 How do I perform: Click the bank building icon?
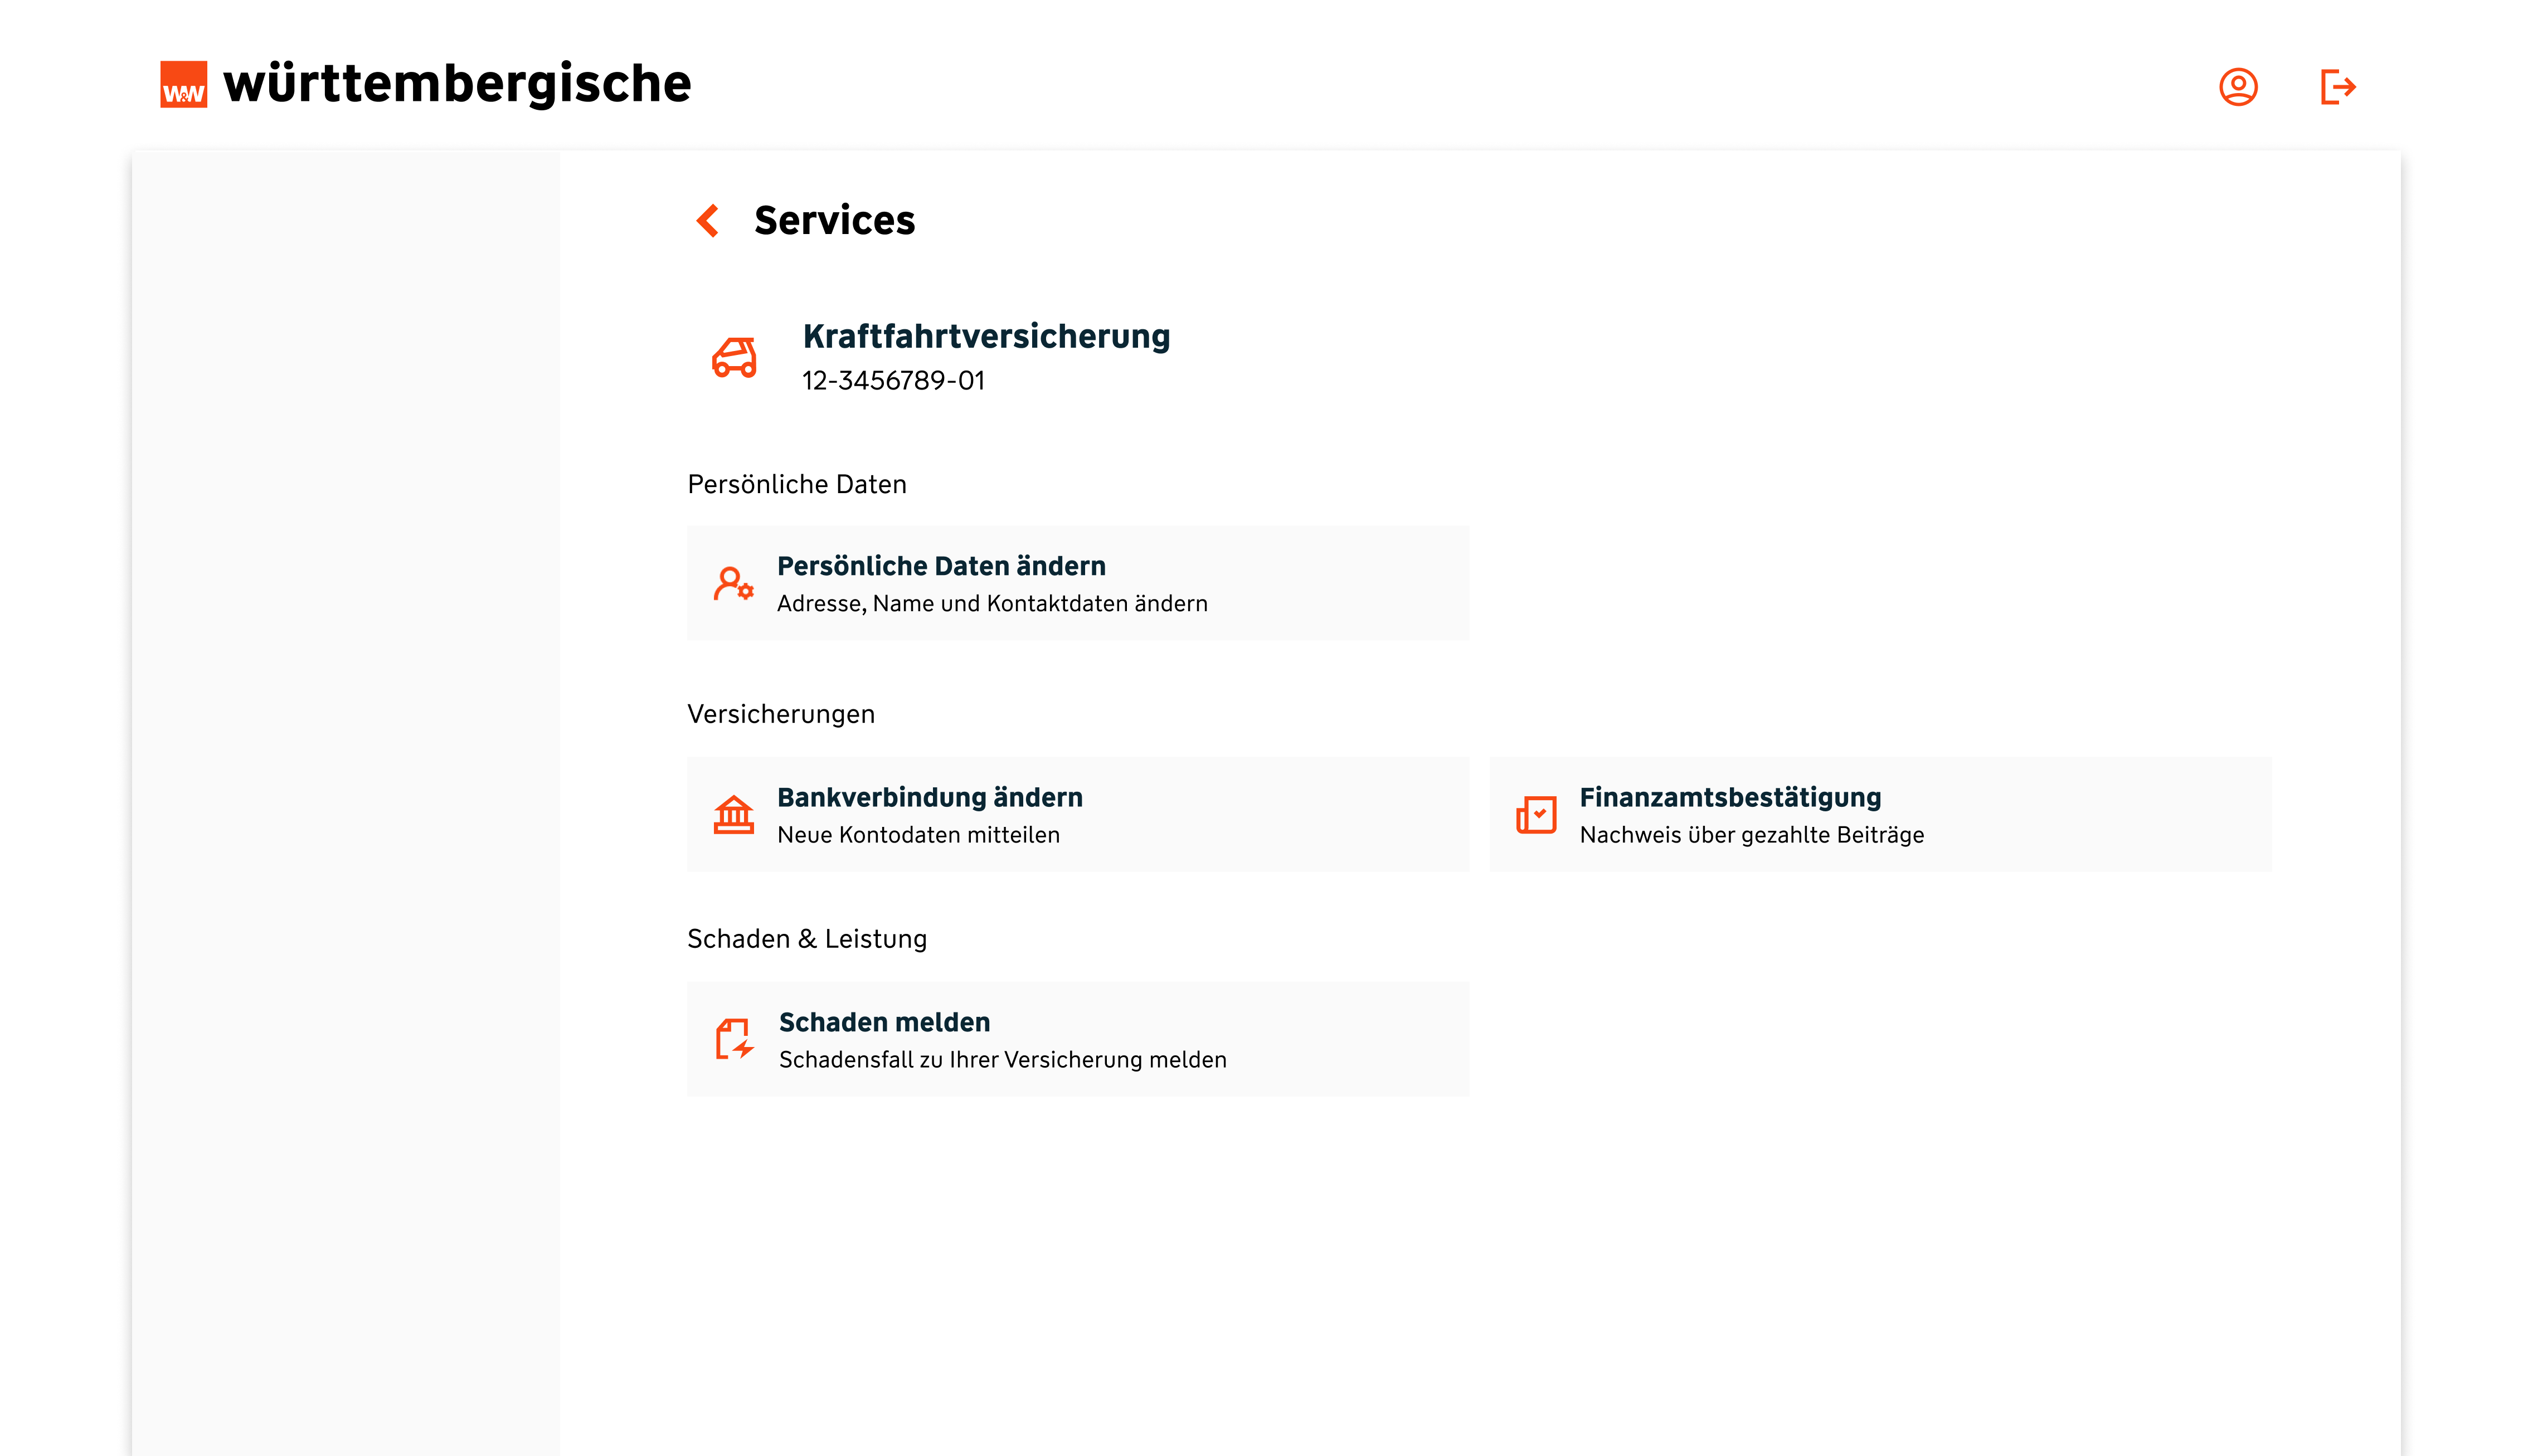coord(733,814)
